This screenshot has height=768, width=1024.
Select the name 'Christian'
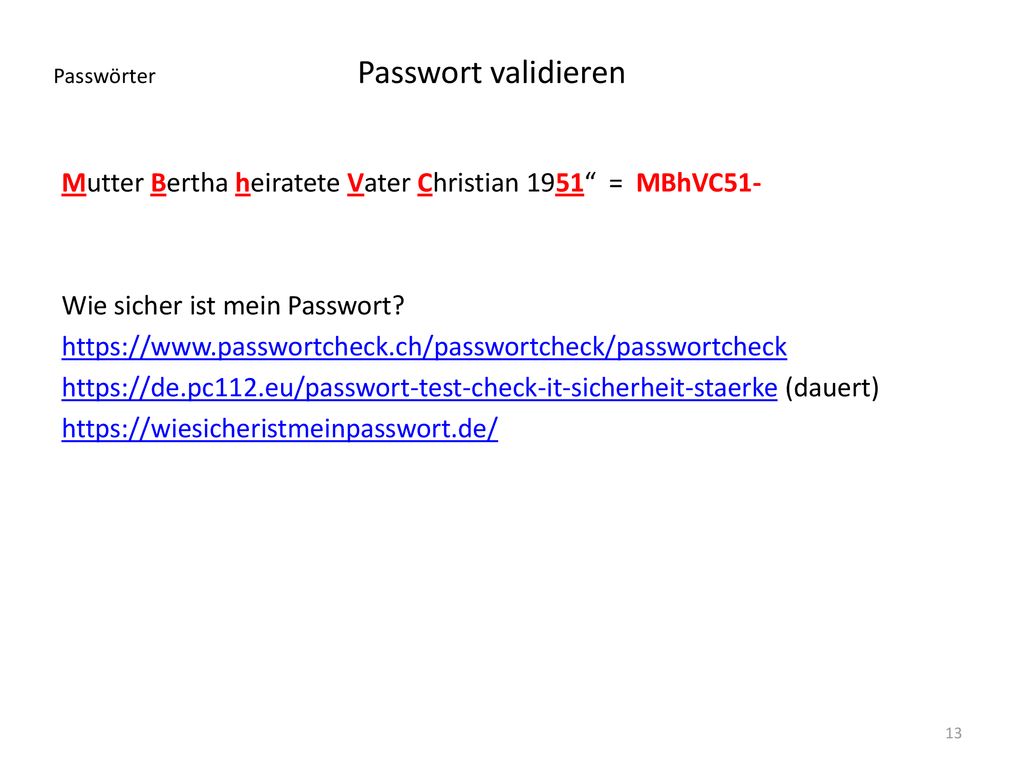(468, 183)
